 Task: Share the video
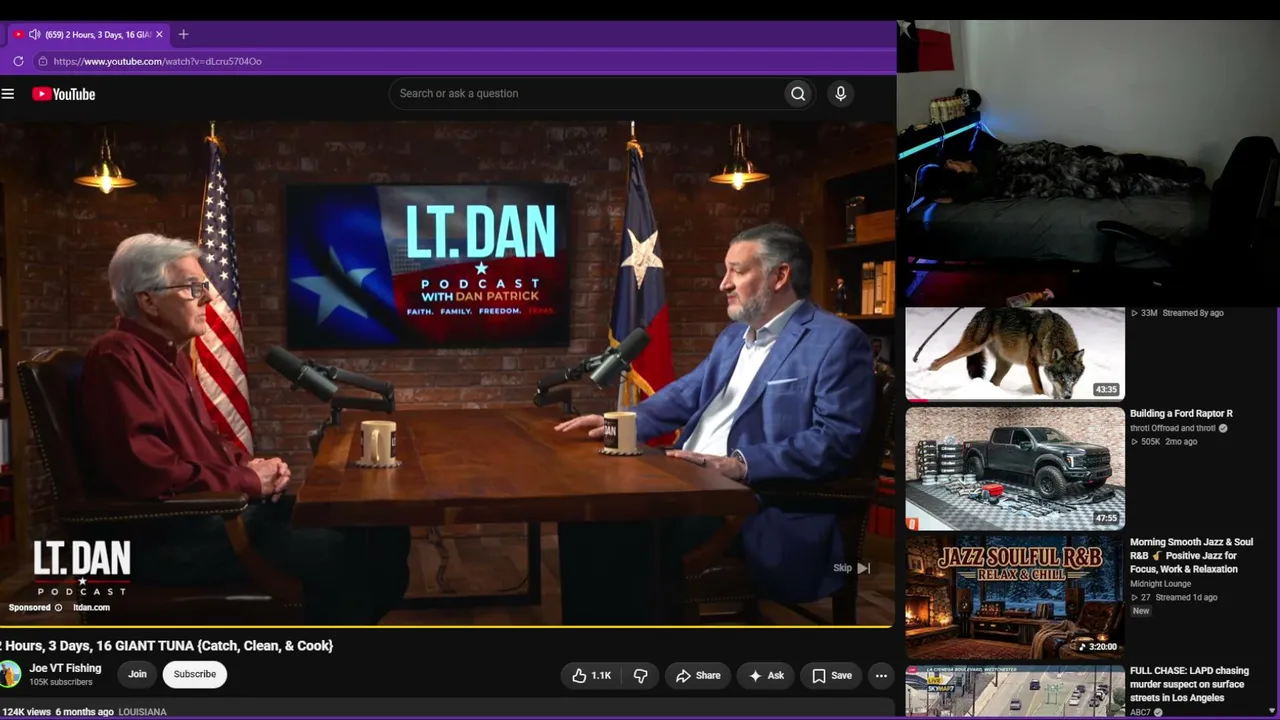click(698, 676)
